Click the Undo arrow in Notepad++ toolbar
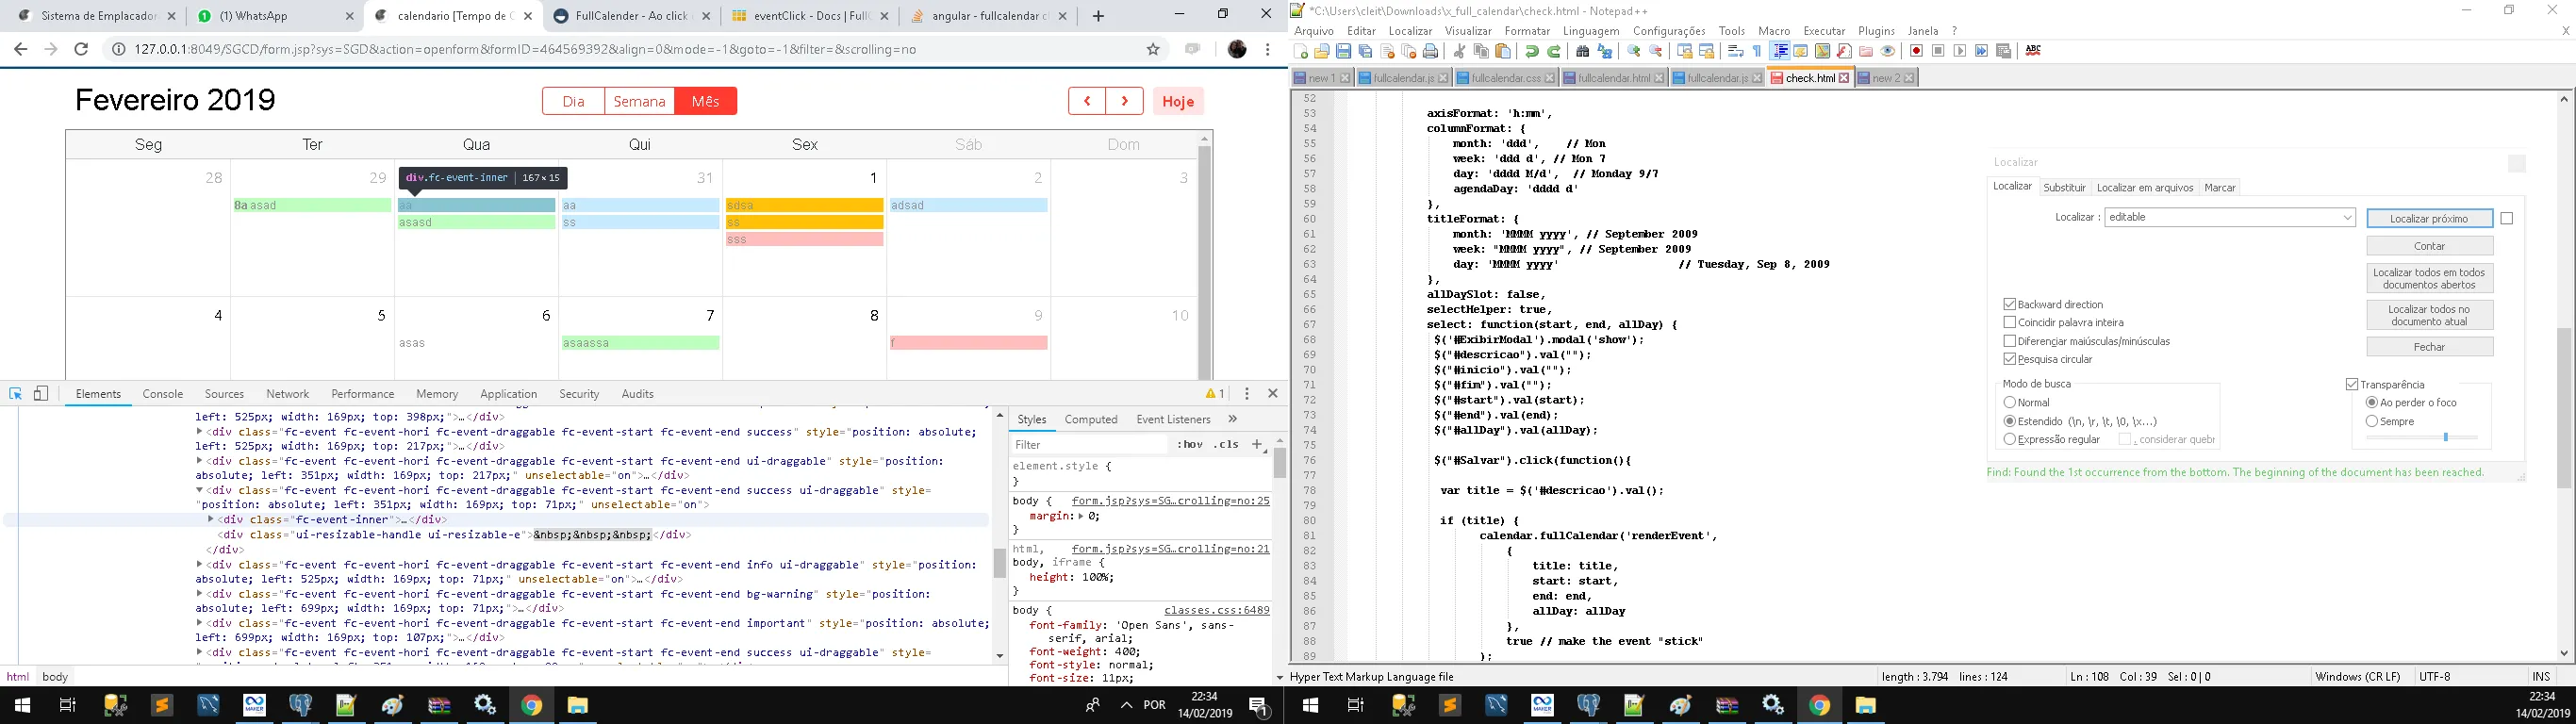Screen dimensions: 2576x724 click(x=1531, y=52)
